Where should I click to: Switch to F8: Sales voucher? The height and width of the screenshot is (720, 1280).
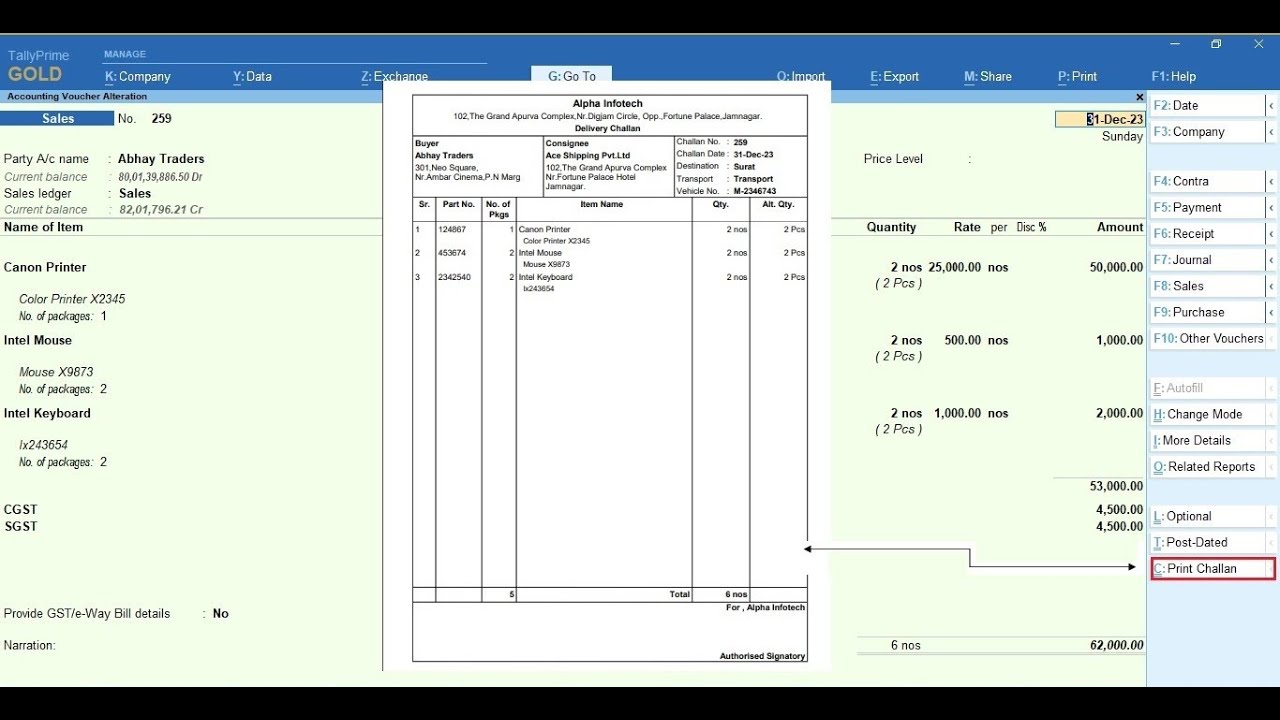click(x=1207, y=285)
